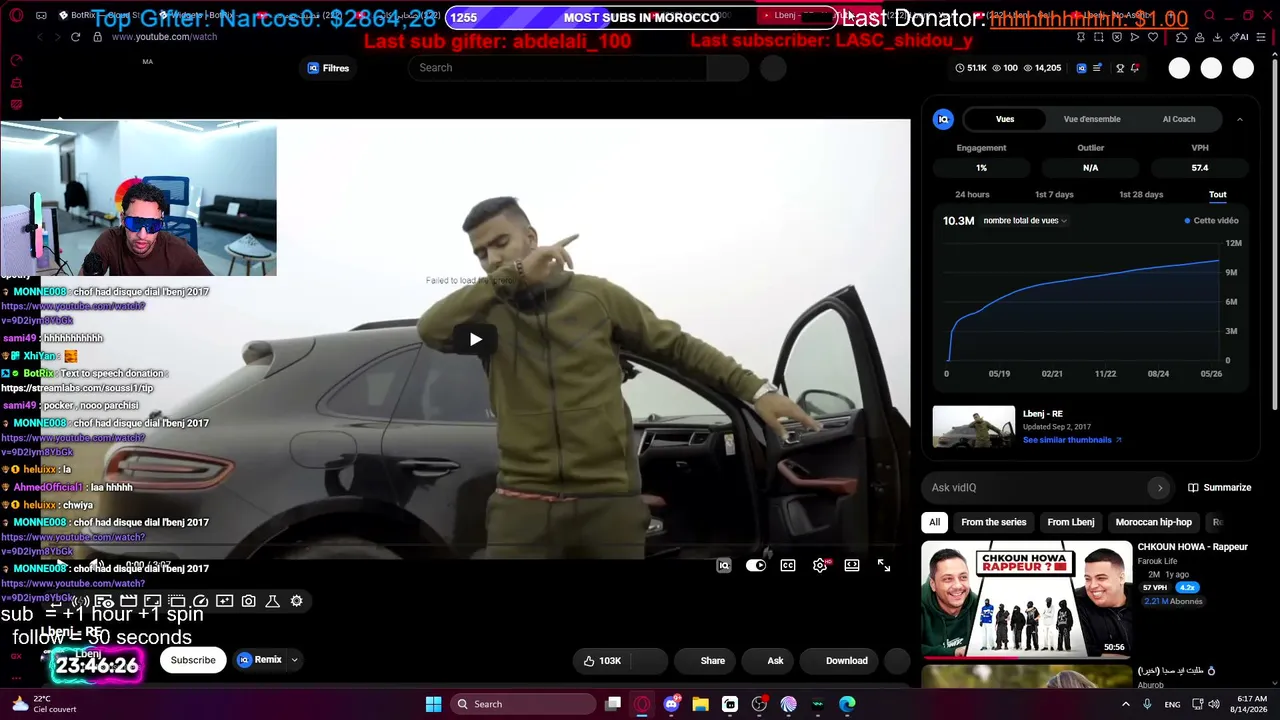Select the 1st 28 days range
The width and height of the screenshot is (1280, 720).
pyautogui.click(x=1141, y=194)
